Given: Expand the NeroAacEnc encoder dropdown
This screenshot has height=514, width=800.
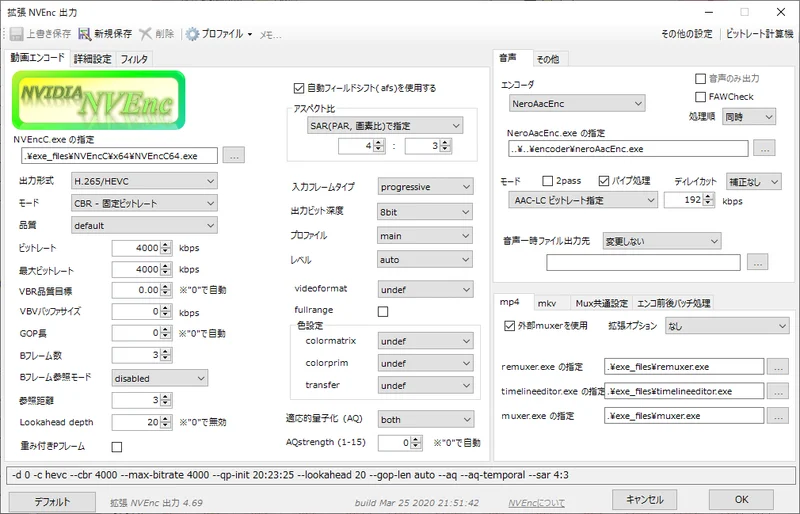Looking at the screenshot, I should tap(576, 103).
